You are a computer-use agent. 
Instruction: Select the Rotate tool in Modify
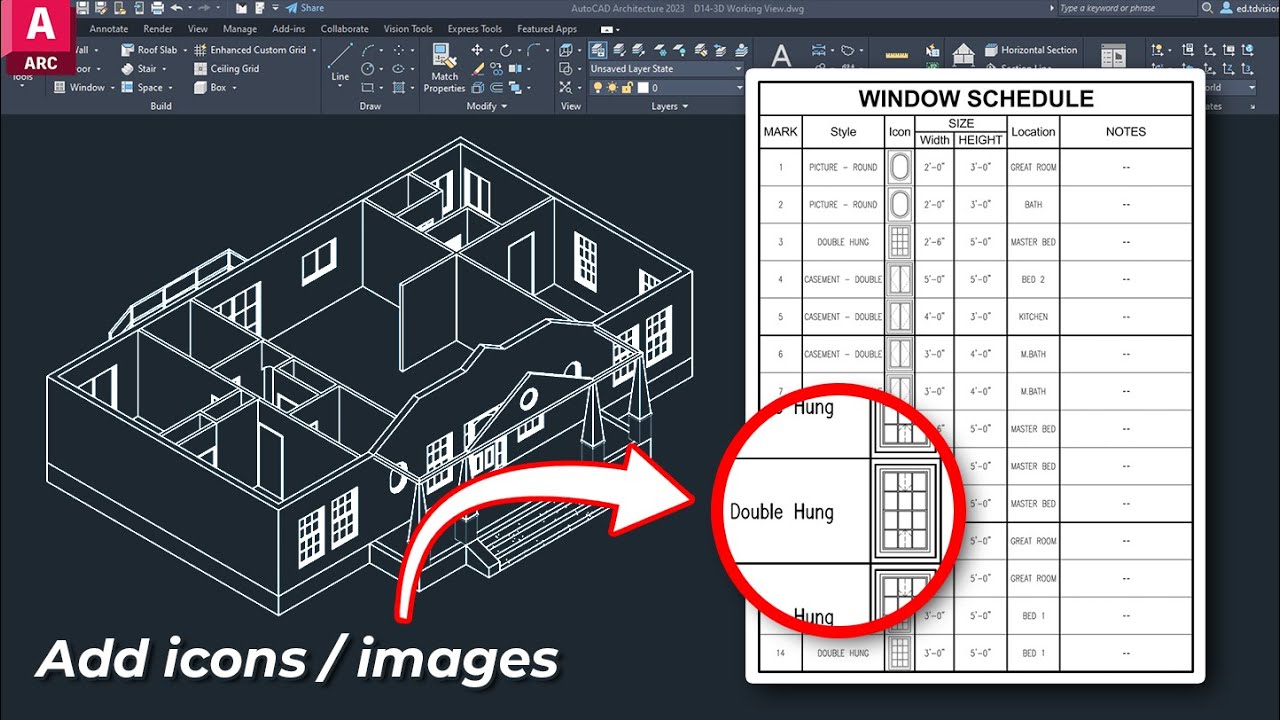pos(506,50)
